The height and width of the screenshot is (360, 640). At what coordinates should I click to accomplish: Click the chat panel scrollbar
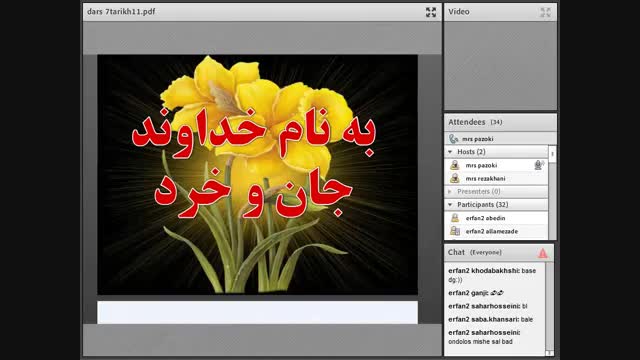pos(549,309)
